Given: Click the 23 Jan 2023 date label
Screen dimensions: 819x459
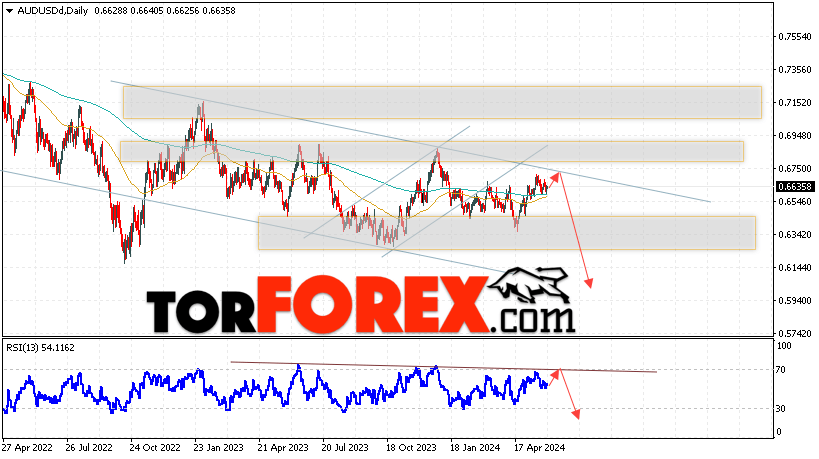Looking at the screenshot, I should point(218,448).
